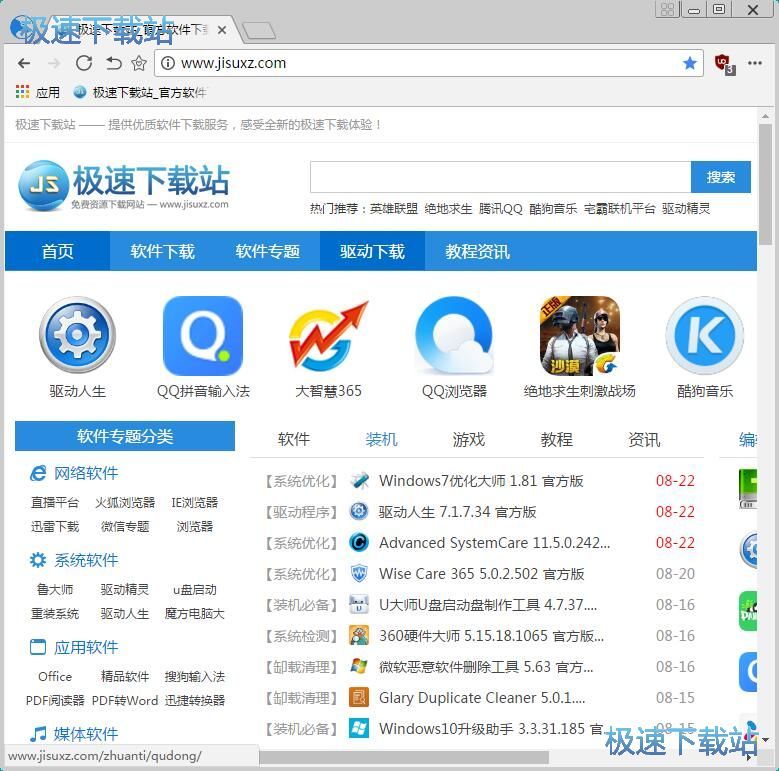Click the Wise Care 365 shield icon
This screenshot has height=771, width=779.
(x=359, y=573)
